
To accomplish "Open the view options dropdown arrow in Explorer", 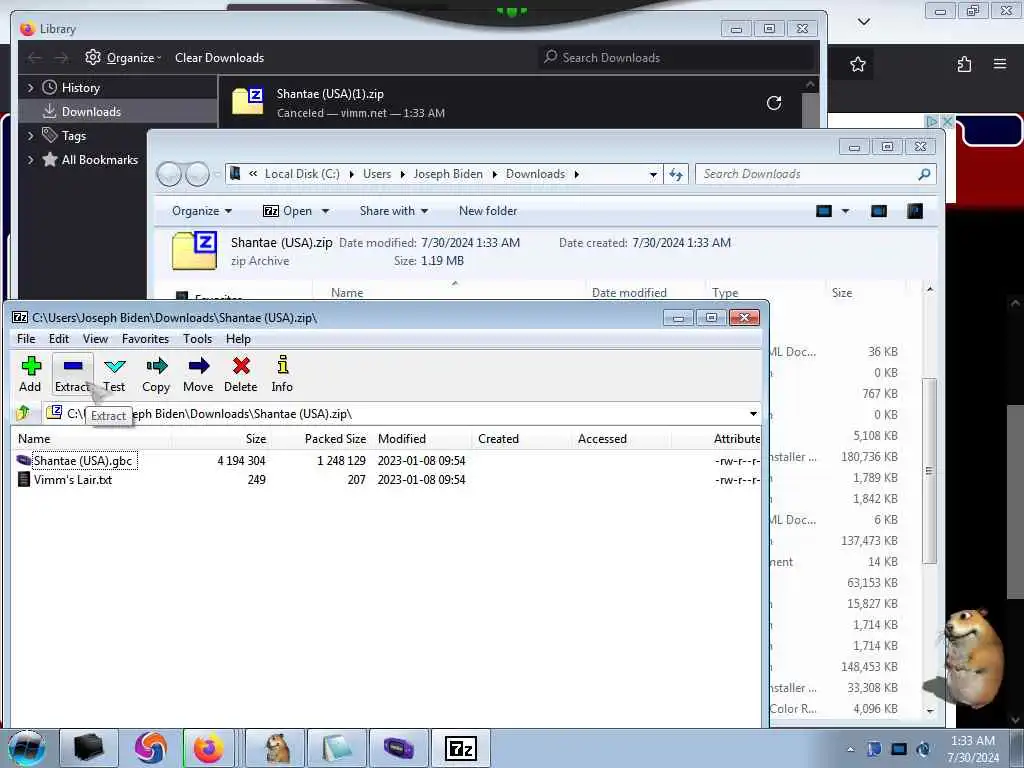I will [845, 211].
